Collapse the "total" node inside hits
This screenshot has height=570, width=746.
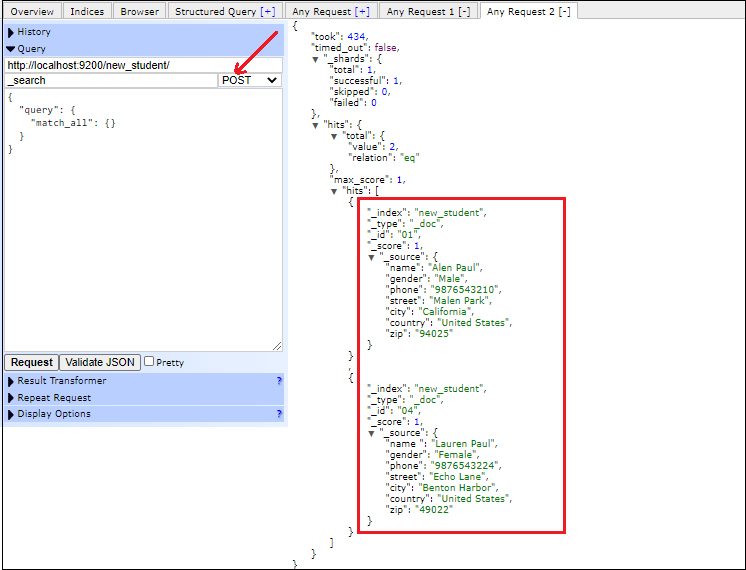pyautogui.click(x=334, y=135)
